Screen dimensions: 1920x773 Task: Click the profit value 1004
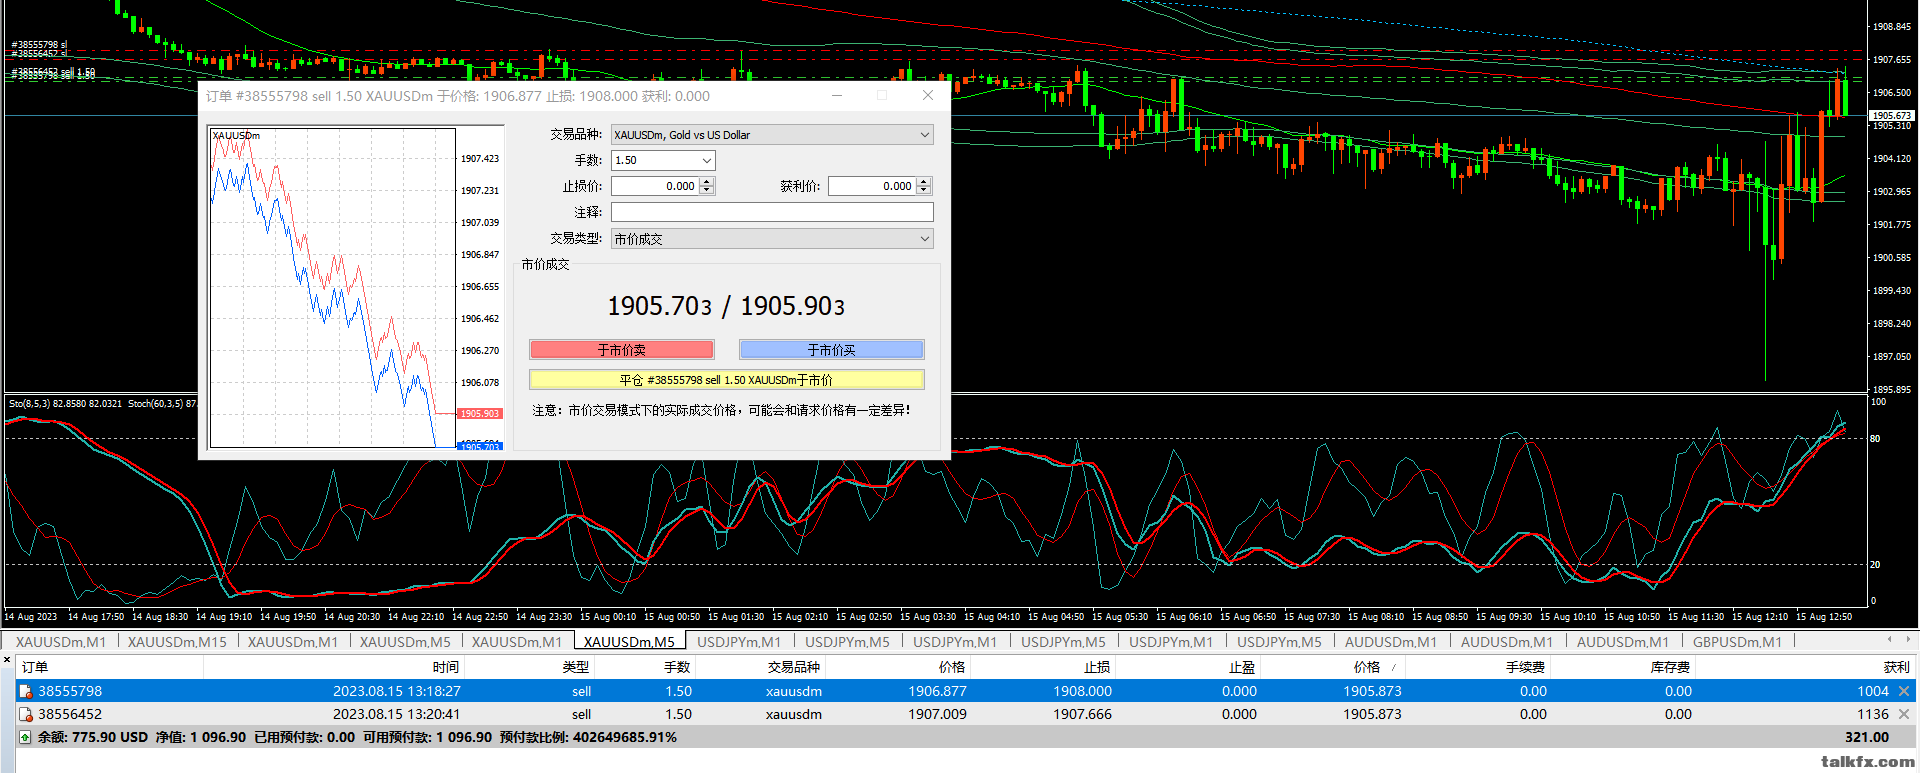1873,691
